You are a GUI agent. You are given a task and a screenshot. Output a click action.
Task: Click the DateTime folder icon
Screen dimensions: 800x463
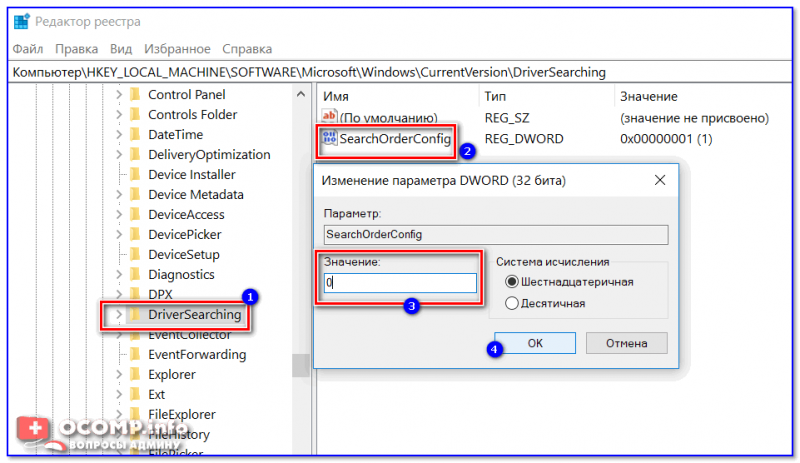tap(135, 134)
